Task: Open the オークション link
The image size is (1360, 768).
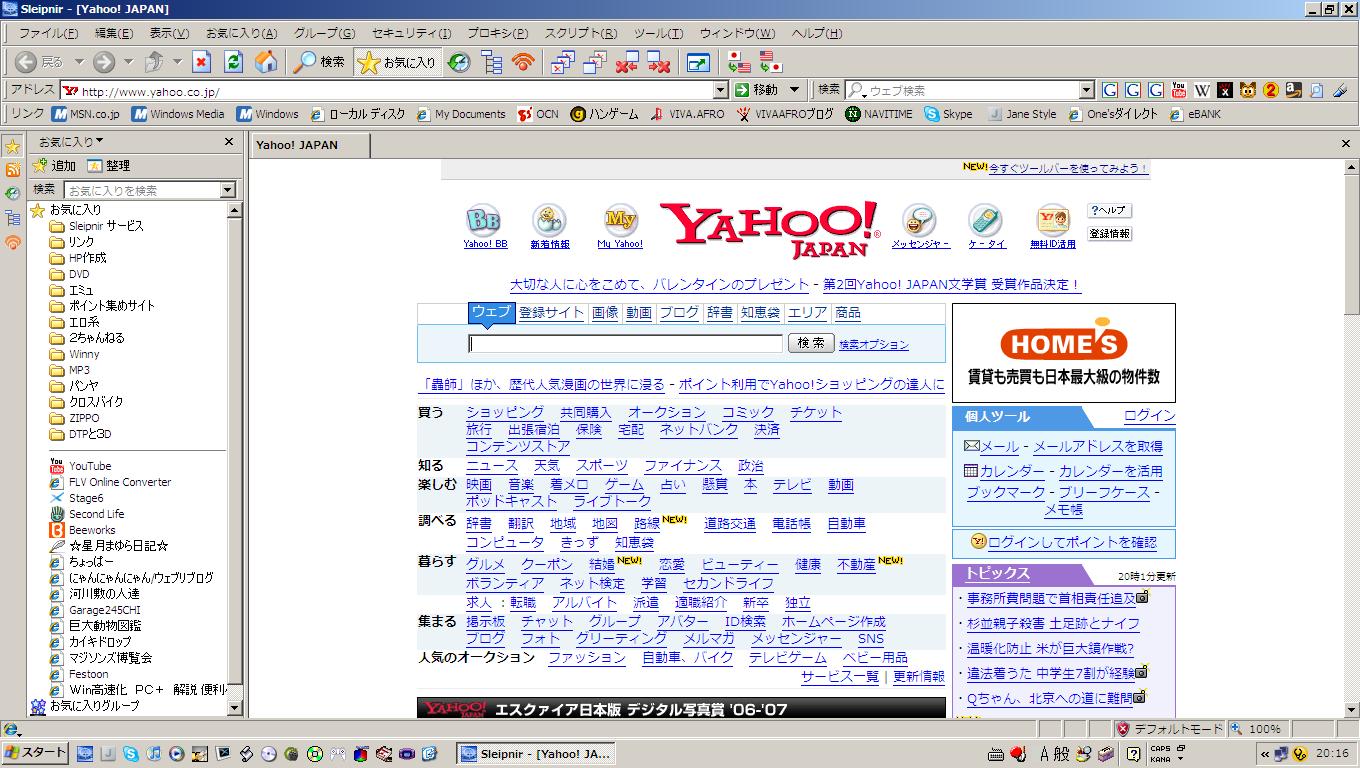Action: pos(667,412)
